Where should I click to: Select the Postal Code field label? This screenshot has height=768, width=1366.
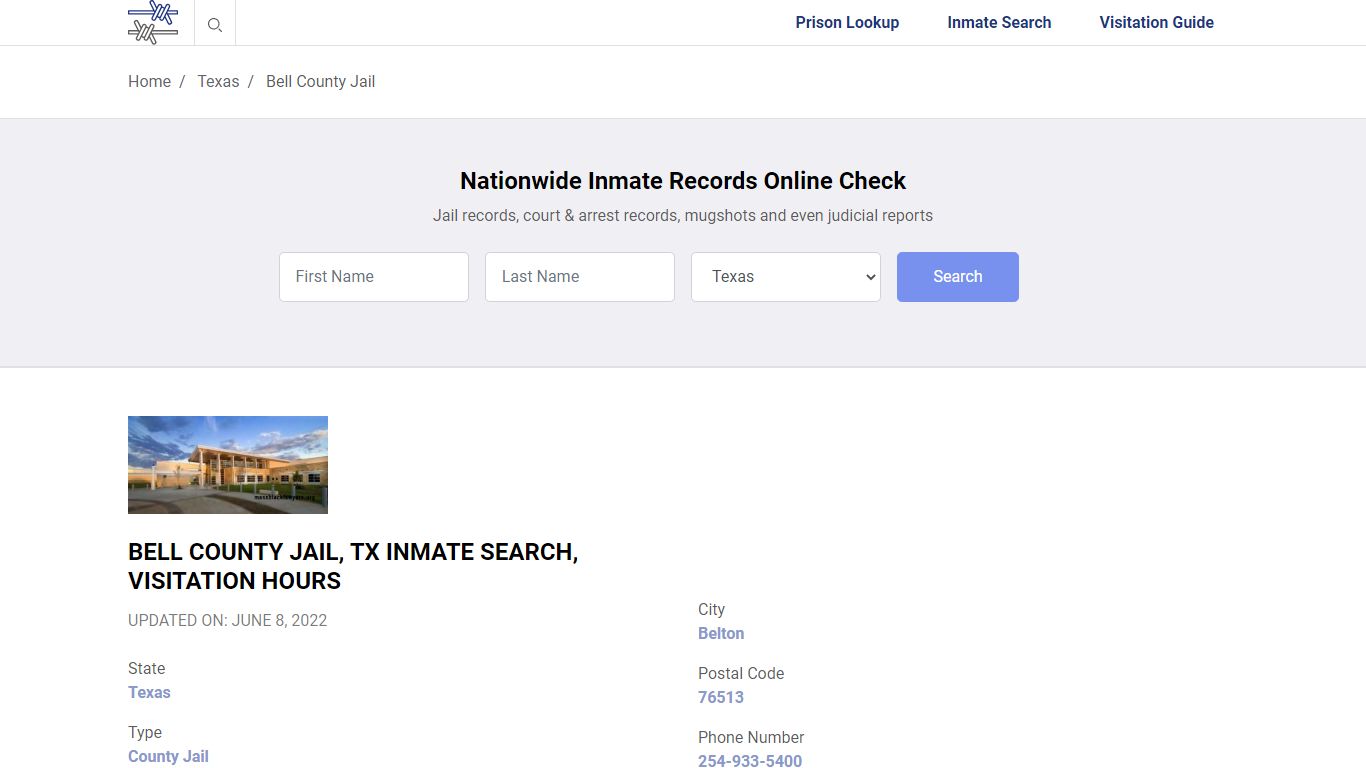point(741,673)
